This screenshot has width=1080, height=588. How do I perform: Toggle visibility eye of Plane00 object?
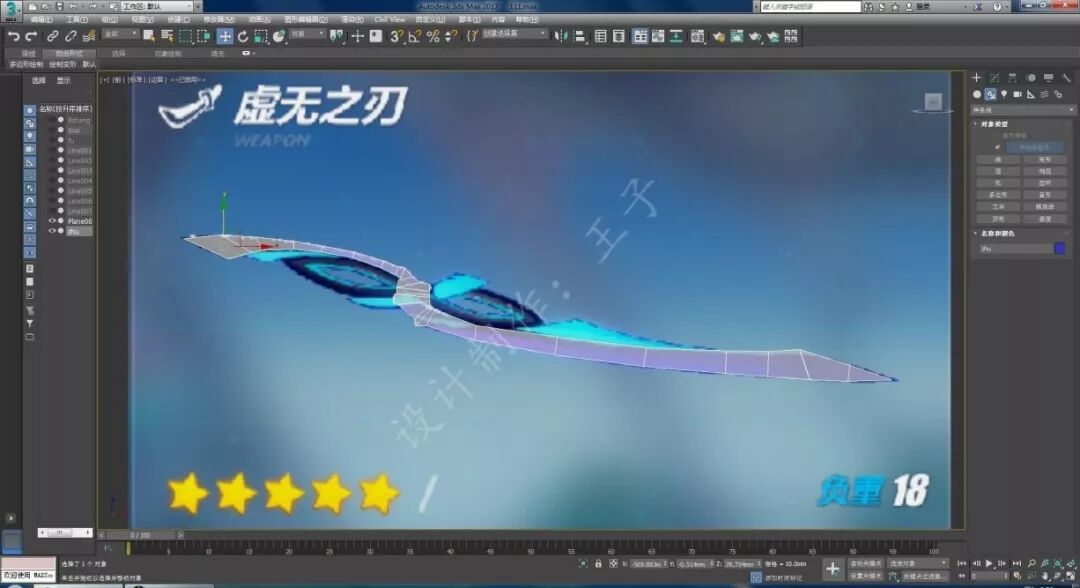pos(52,221)
